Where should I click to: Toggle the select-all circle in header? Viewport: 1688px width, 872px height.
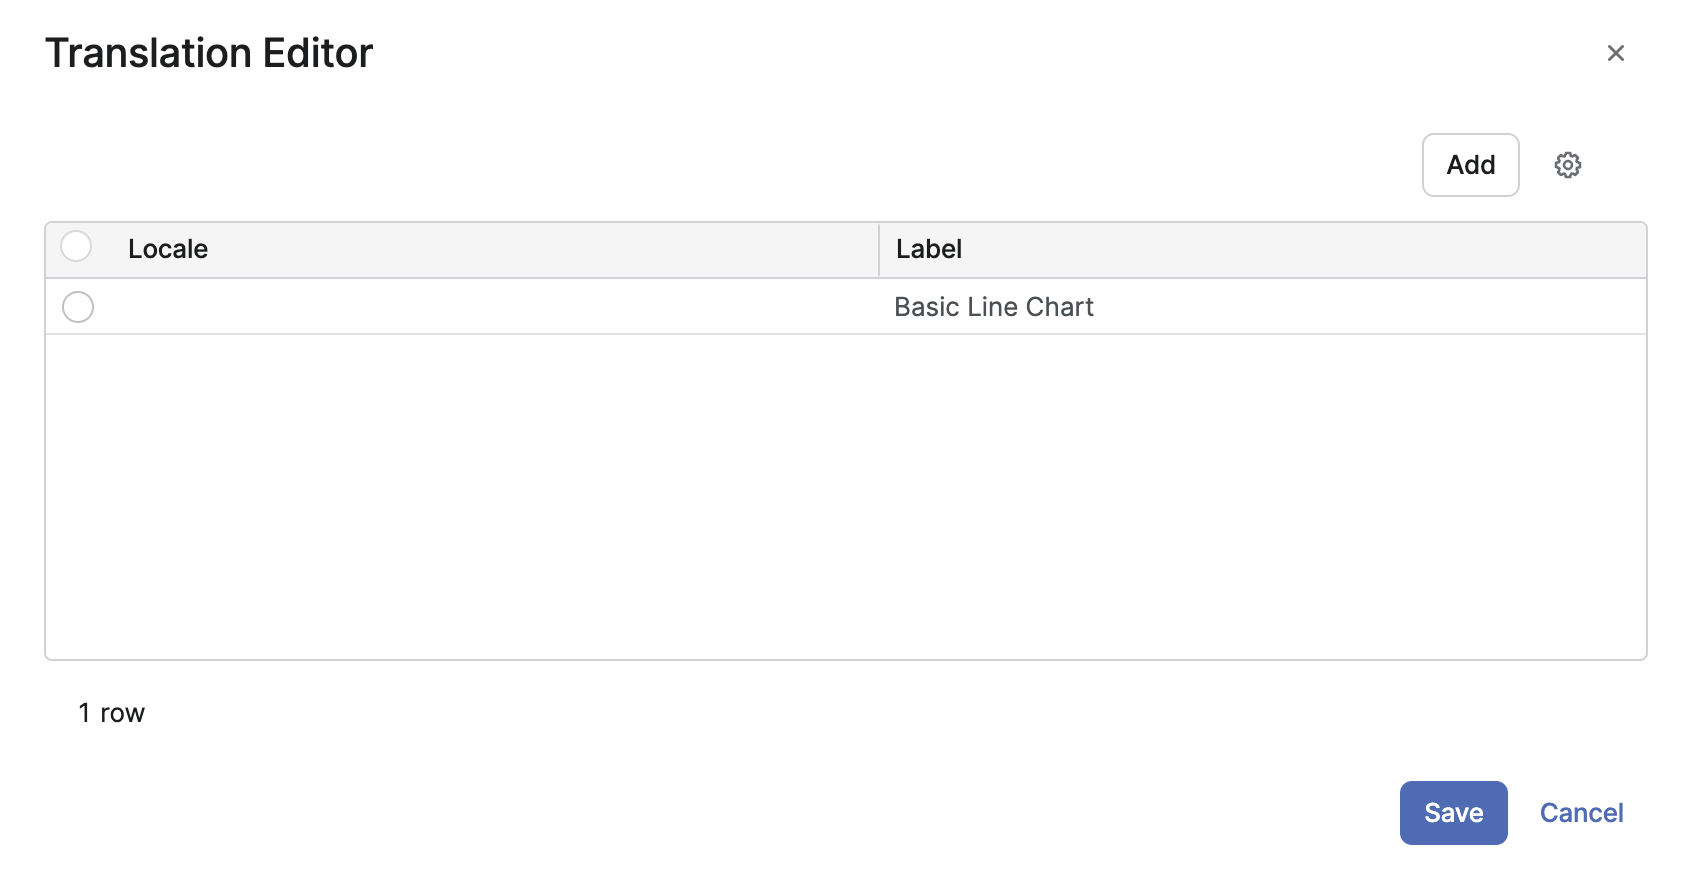(x=76, y=247)
